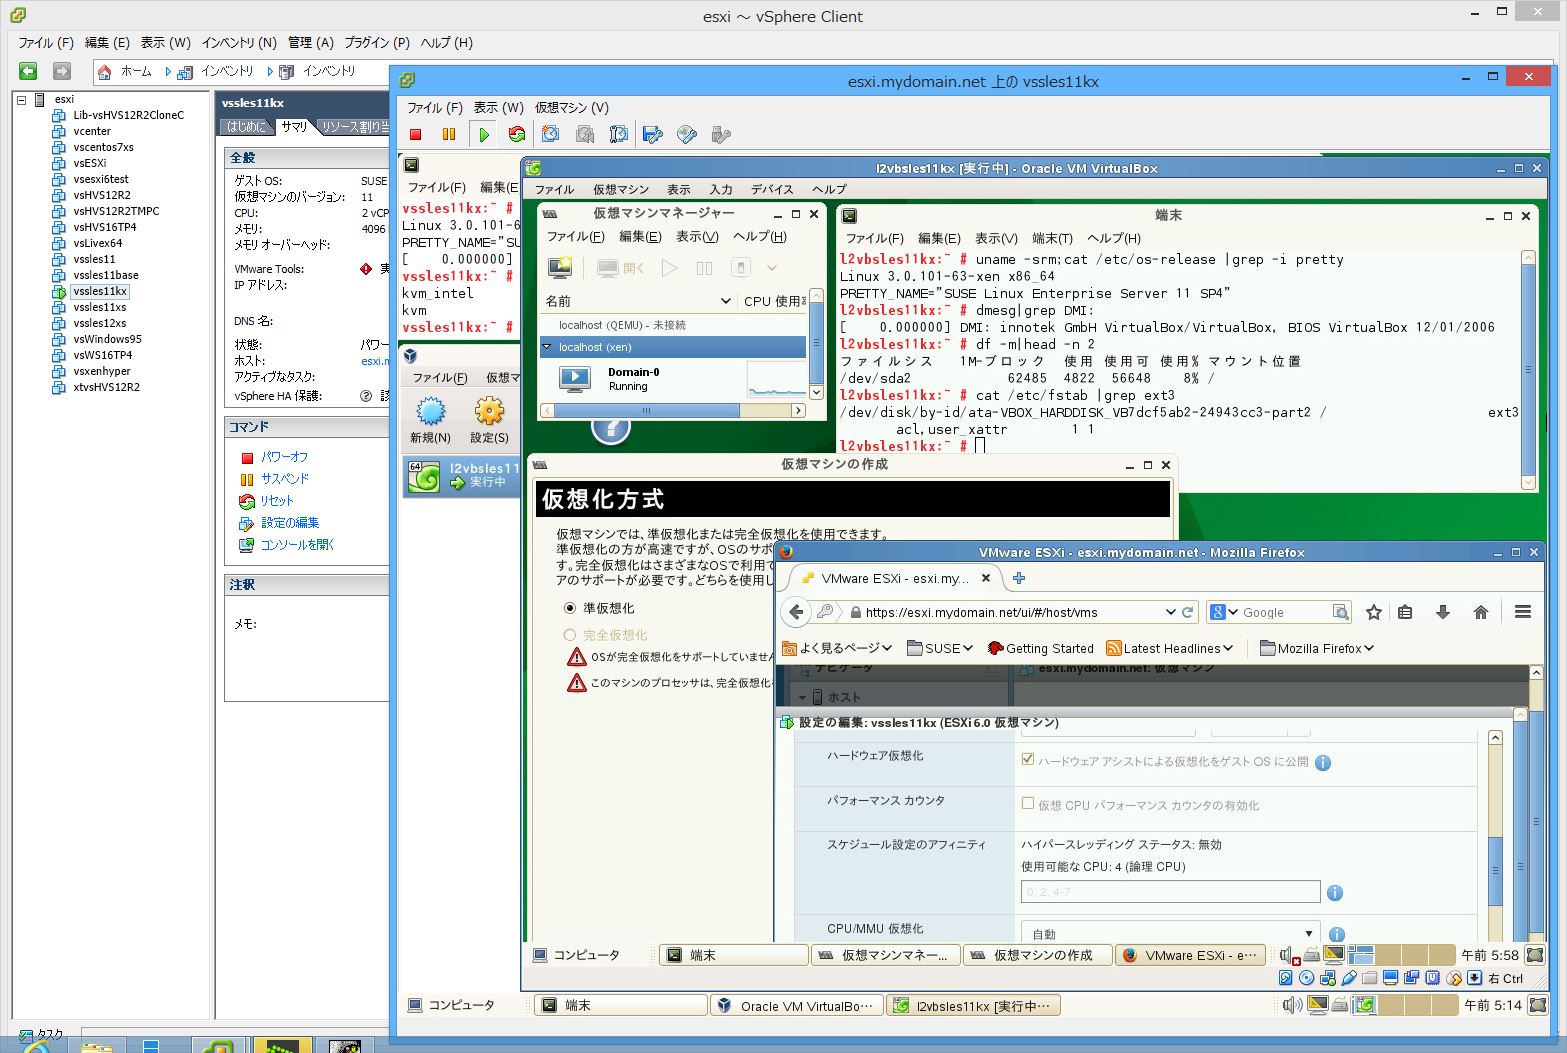Click リセット command link

click(277, 501)
